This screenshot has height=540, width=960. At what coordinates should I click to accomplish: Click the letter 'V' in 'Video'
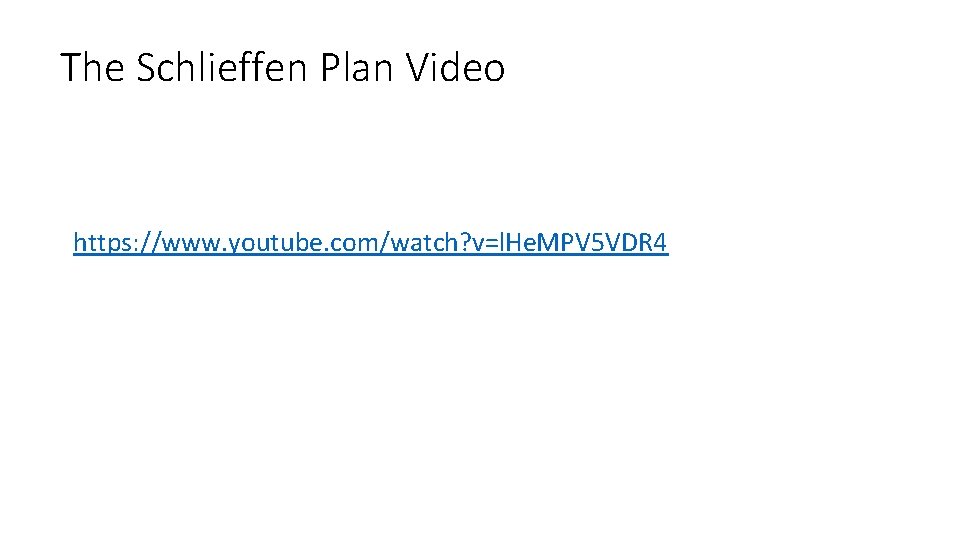pos(419,67)
